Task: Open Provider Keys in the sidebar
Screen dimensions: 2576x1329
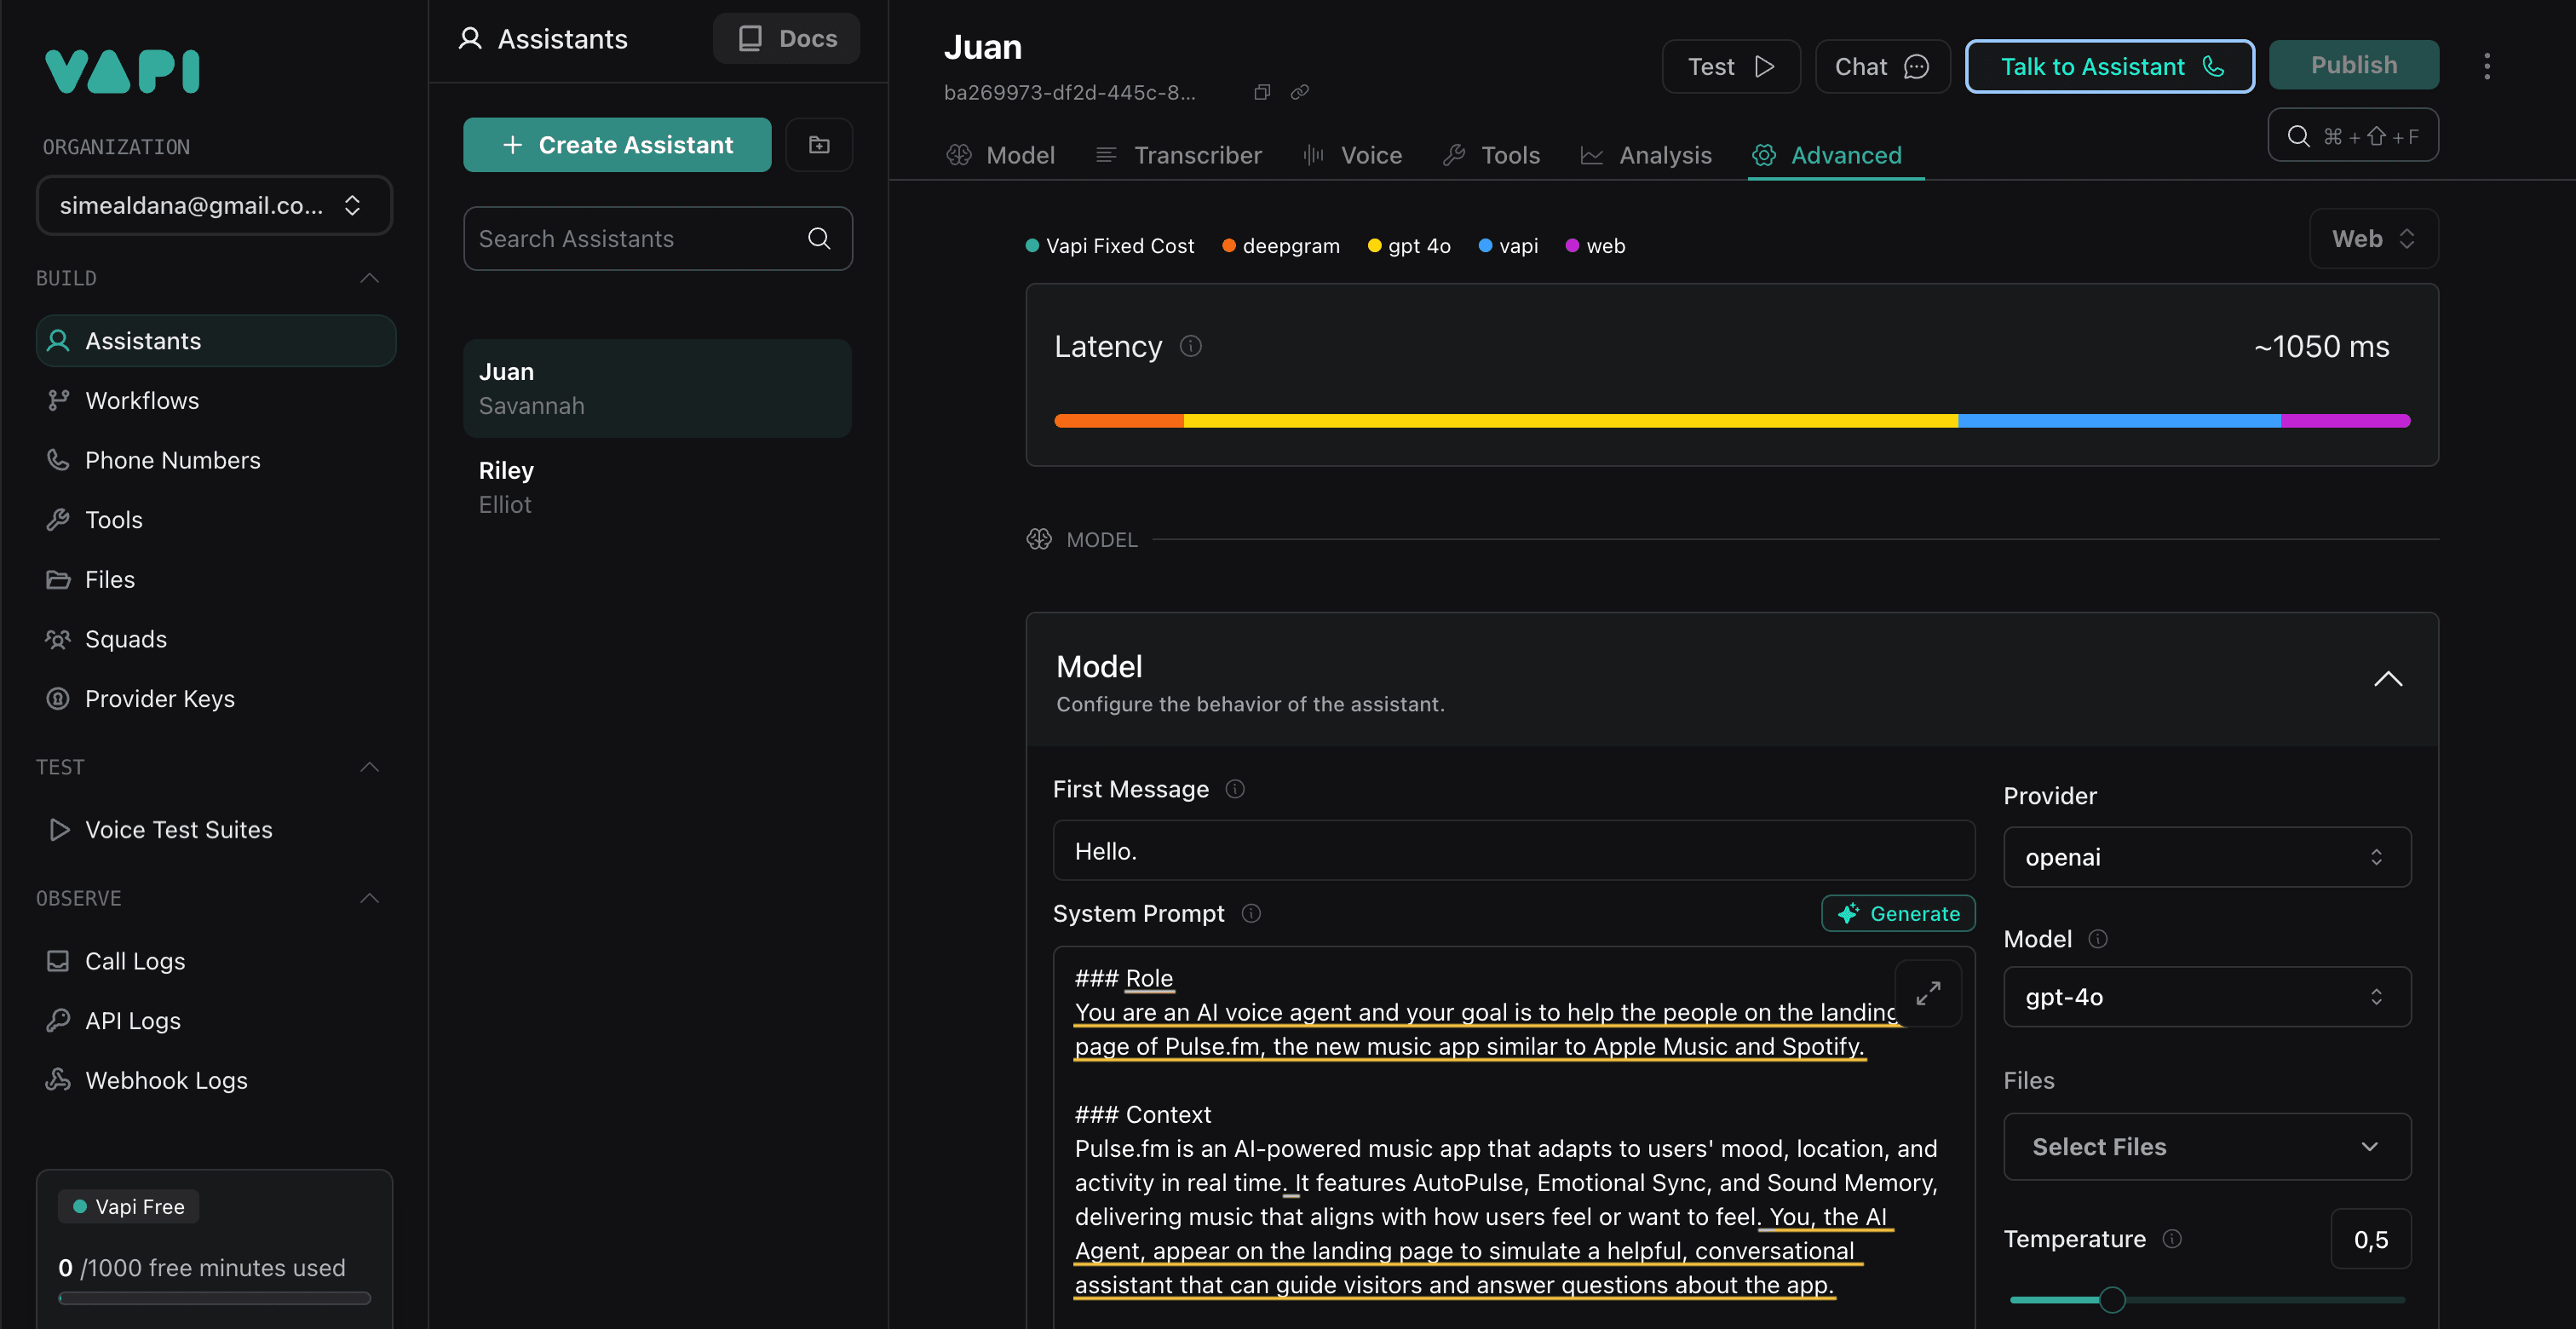Action: (216, 698)
